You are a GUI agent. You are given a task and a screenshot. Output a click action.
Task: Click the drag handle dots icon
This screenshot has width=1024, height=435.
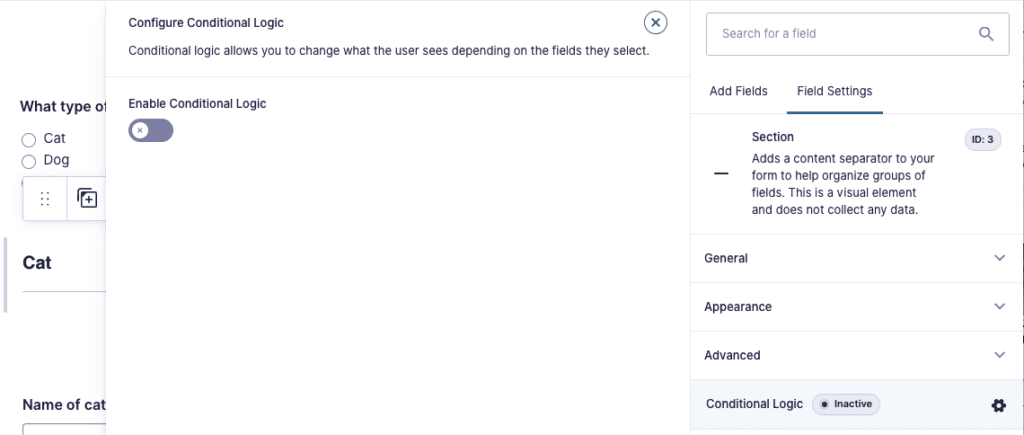[x=45, y=199]
